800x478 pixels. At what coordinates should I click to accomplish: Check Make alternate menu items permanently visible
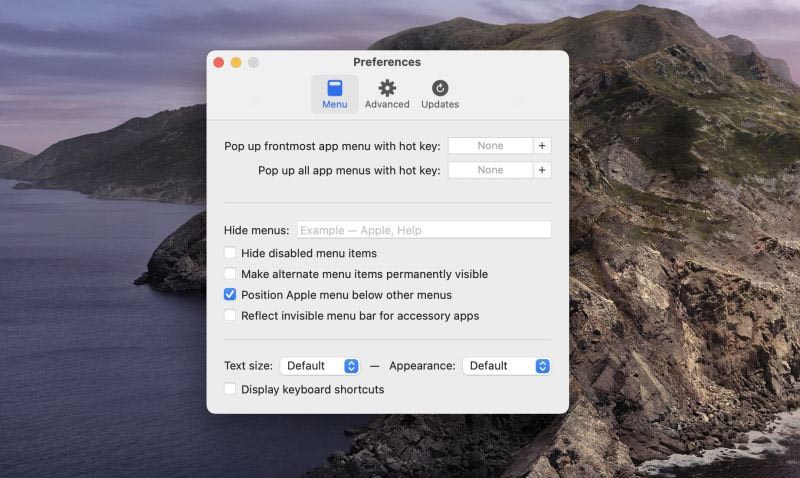[x=230, y=274]
